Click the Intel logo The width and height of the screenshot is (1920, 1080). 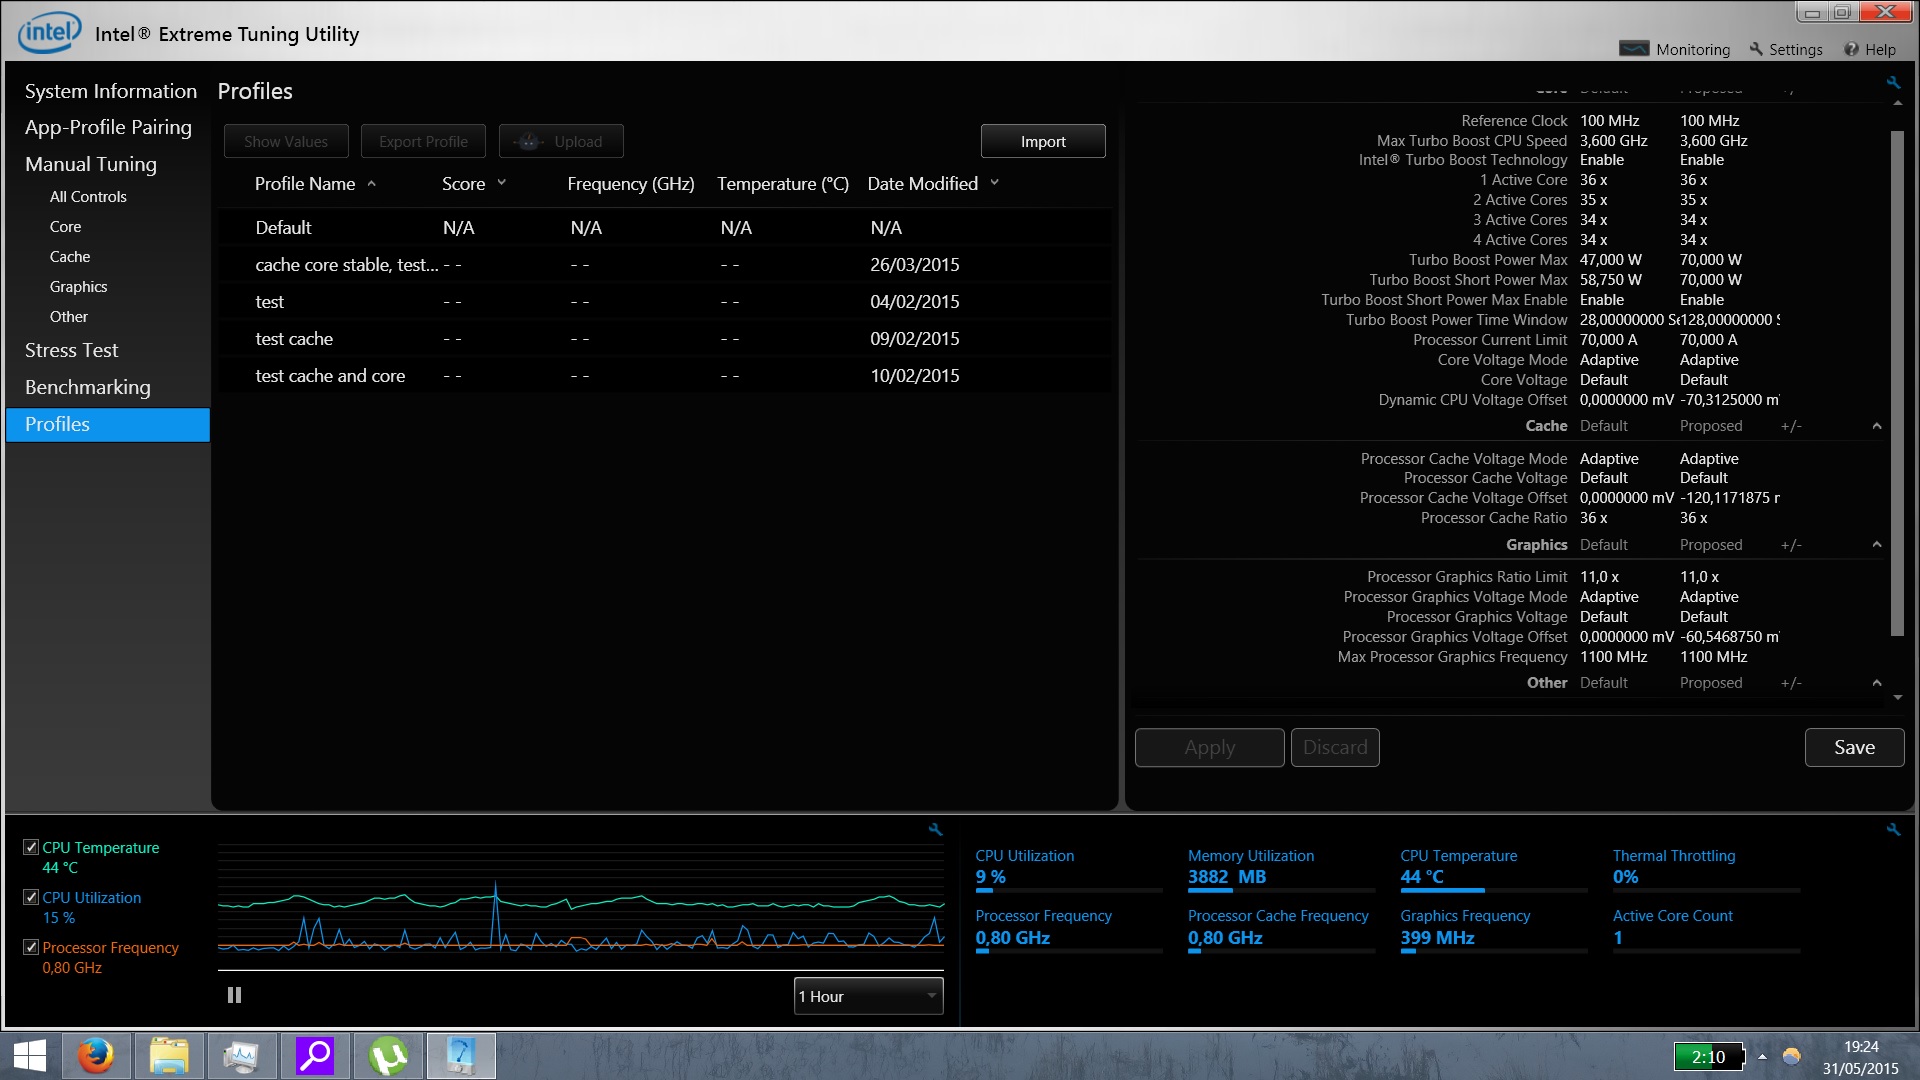[x=49, y=32]
